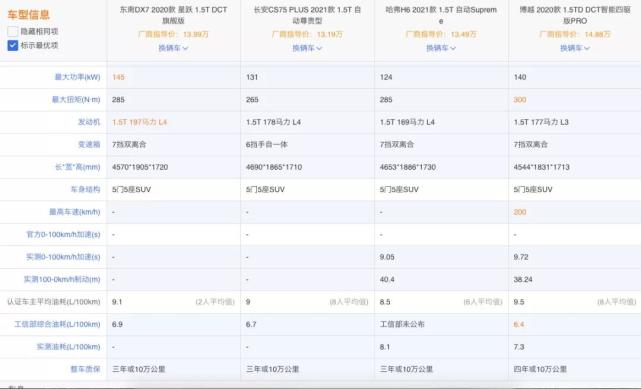
Task: Click the highlighted 300 max torque value
Action: [x=520, y=100]
